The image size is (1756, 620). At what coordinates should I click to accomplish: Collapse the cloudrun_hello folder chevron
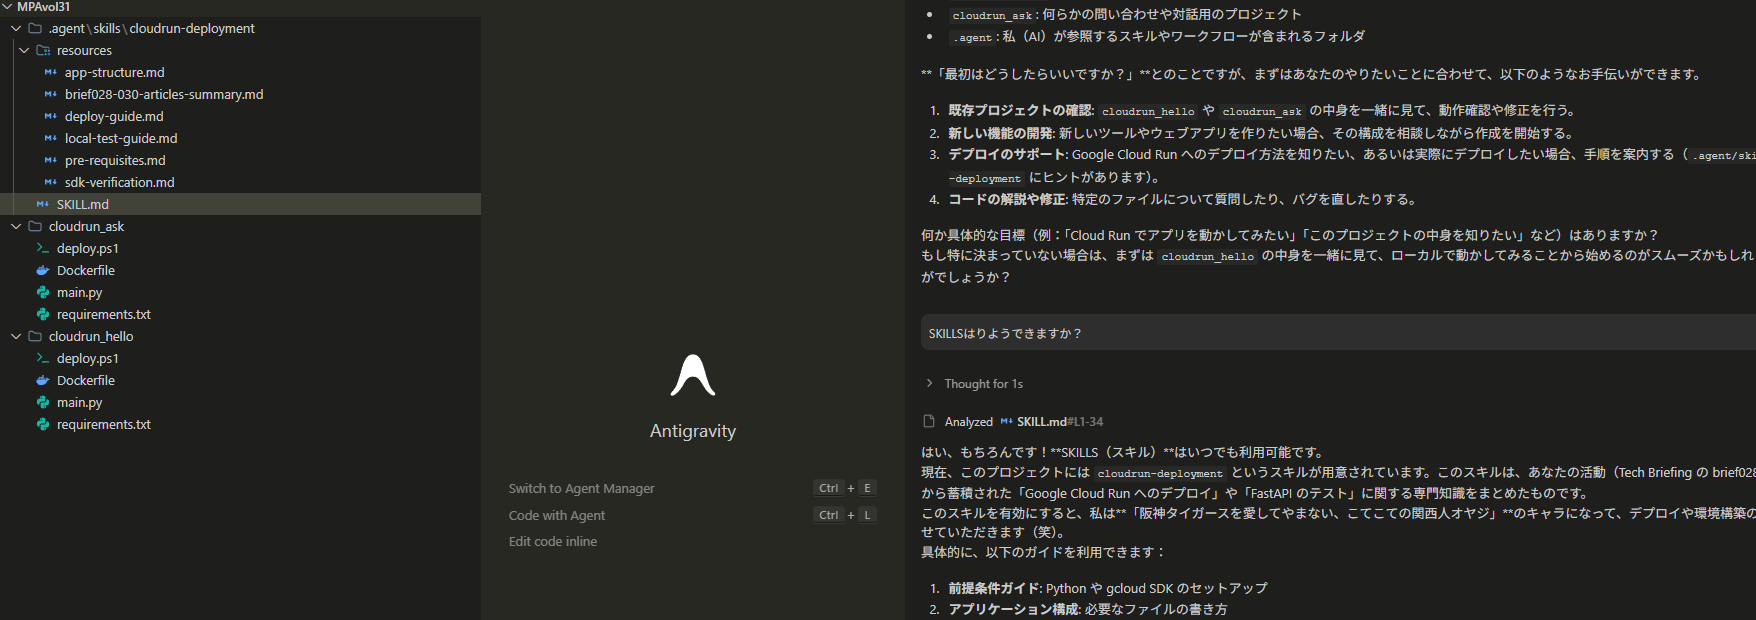16,337
